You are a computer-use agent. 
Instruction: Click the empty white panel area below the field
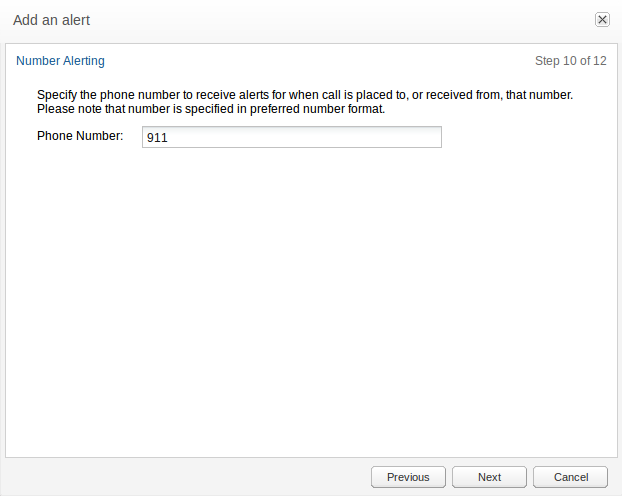coord(311,302)
